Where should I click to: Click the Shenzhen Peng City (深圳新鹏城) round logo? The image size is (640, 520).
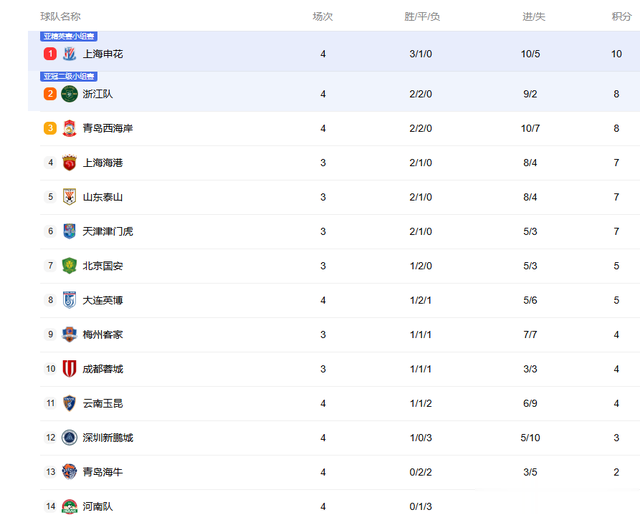point(69,438)
